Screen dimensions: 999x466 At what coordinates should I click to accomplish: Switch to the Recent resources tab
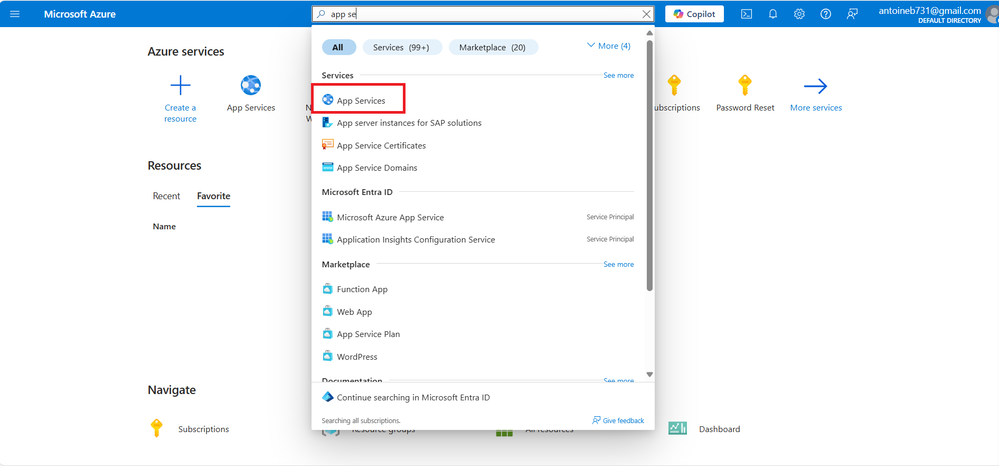pos(166,196)
